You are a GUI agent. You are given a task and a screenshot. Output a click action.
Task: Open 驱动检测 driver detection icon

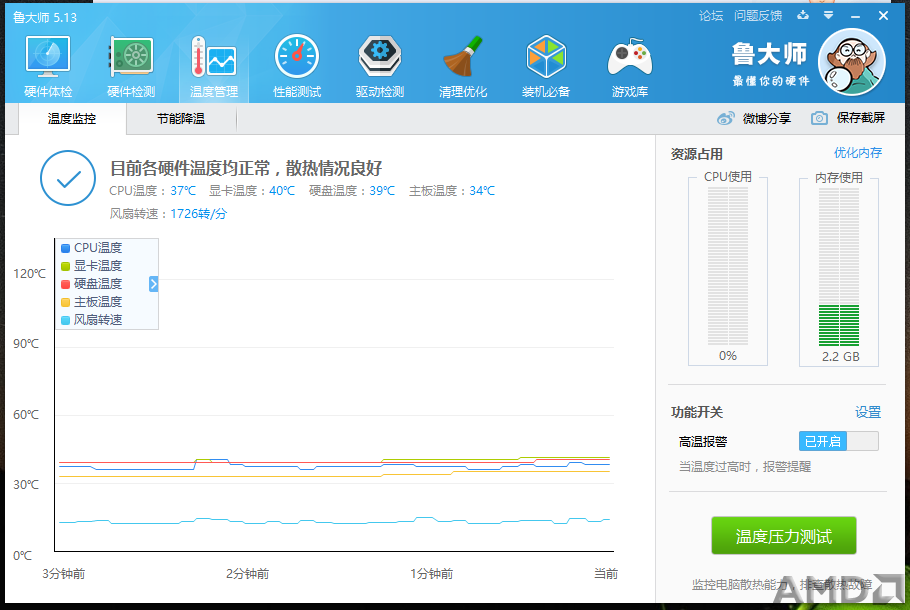380,56
